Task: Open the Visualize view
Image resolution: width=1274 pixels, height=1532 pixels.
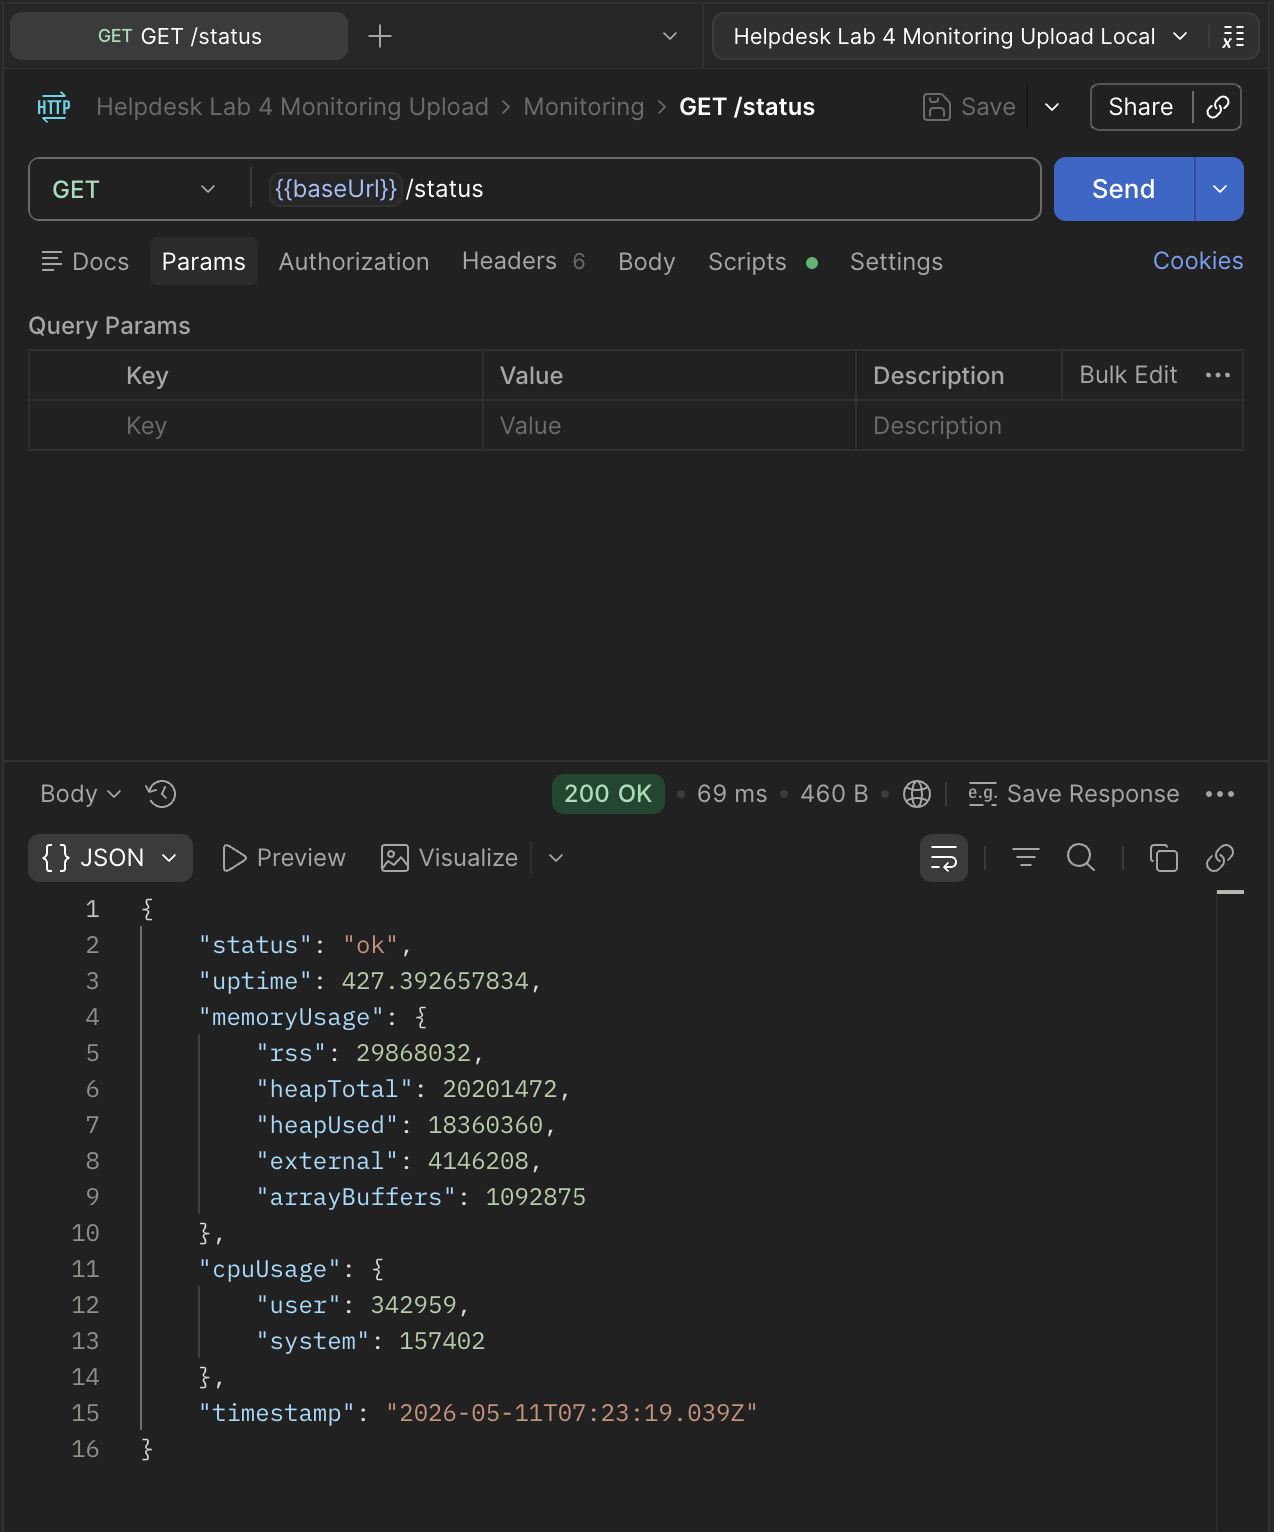Action: point(449,858)
